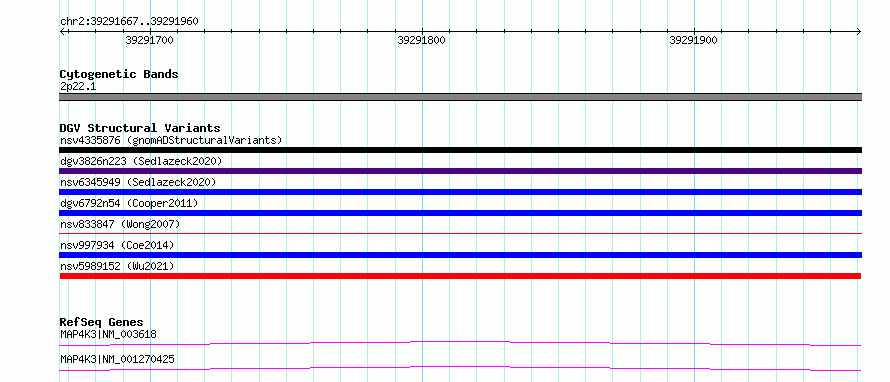Image resolution: width=890 pixels, height=382 pixels.
Task: Select the gray 2p22.1 cytogenetic band bar
Action: [460, 97]
